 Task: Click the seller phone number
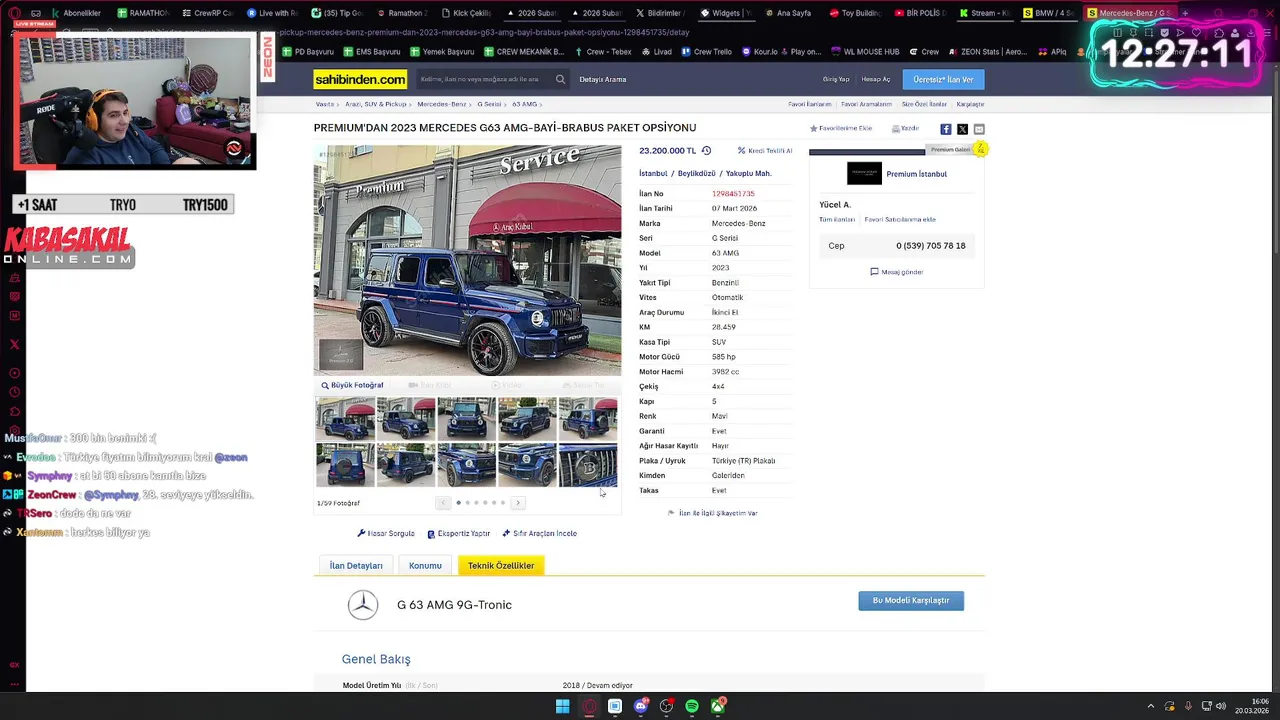[x=931, y=246]
